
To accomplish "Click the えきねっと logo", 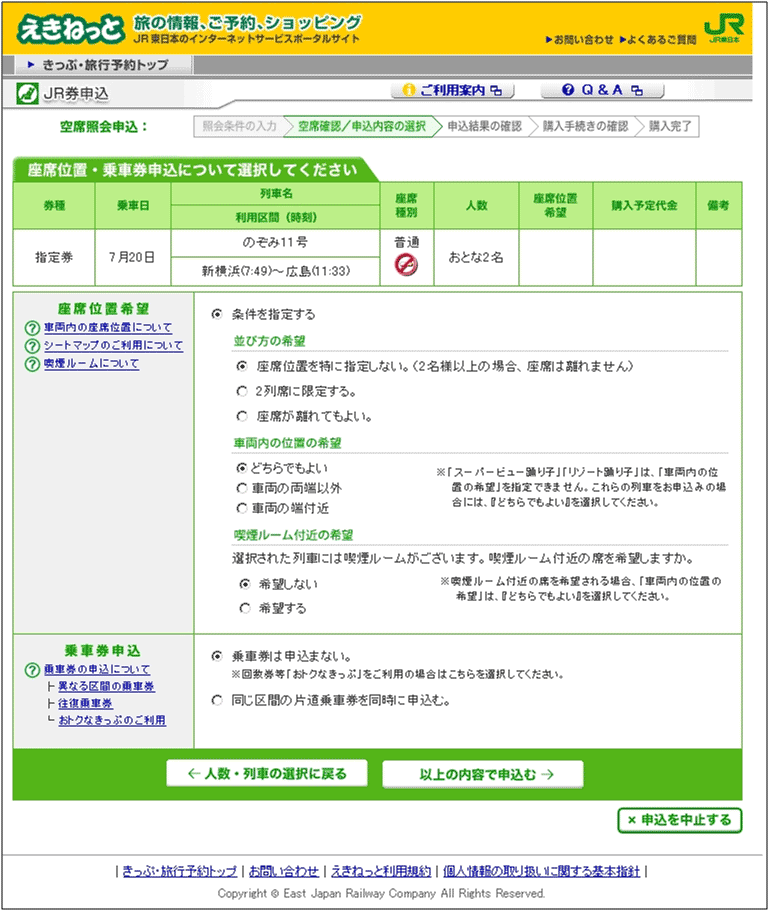I will [x=70, y=28].
